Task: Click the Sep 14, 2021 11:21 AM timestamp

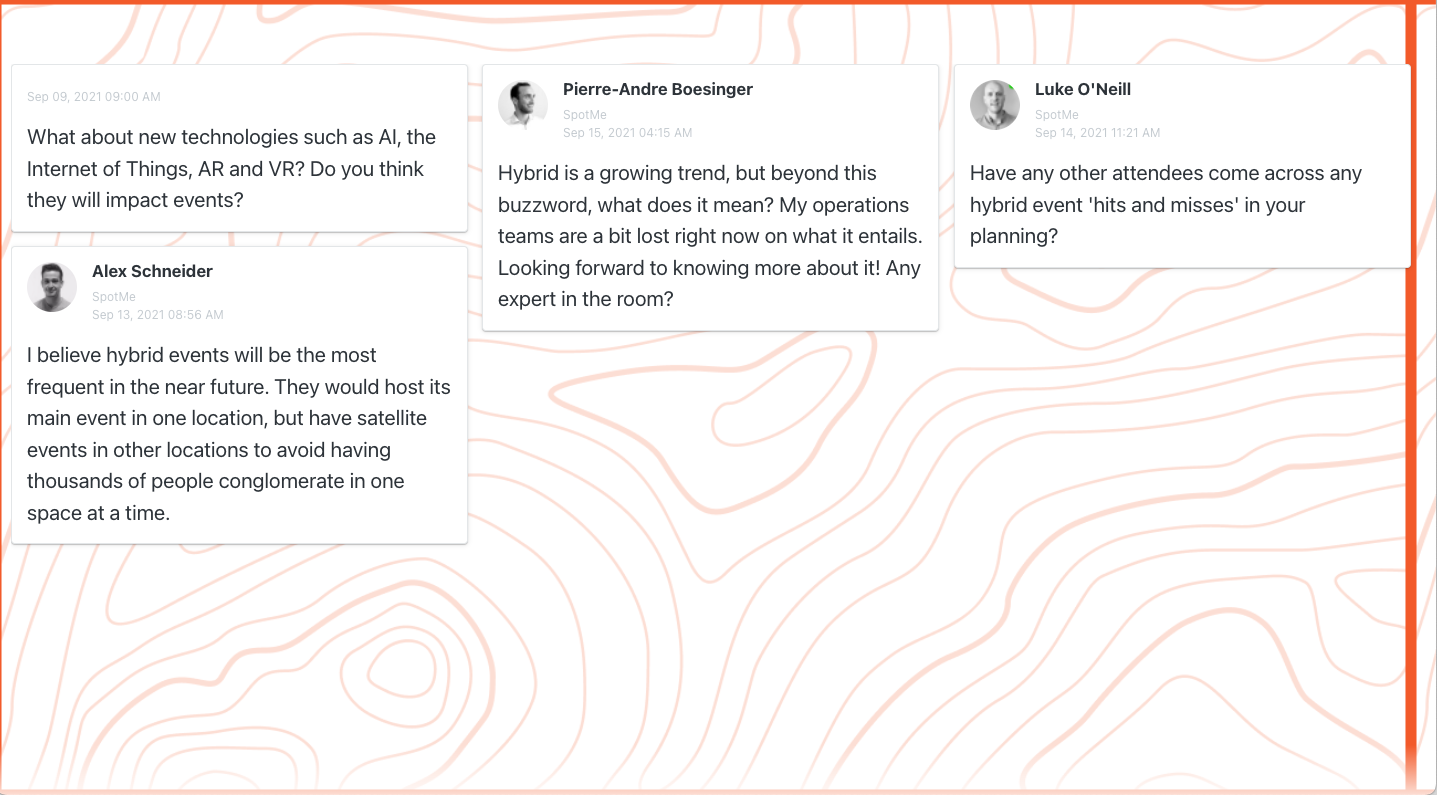Action: [x=1098, y=133]
